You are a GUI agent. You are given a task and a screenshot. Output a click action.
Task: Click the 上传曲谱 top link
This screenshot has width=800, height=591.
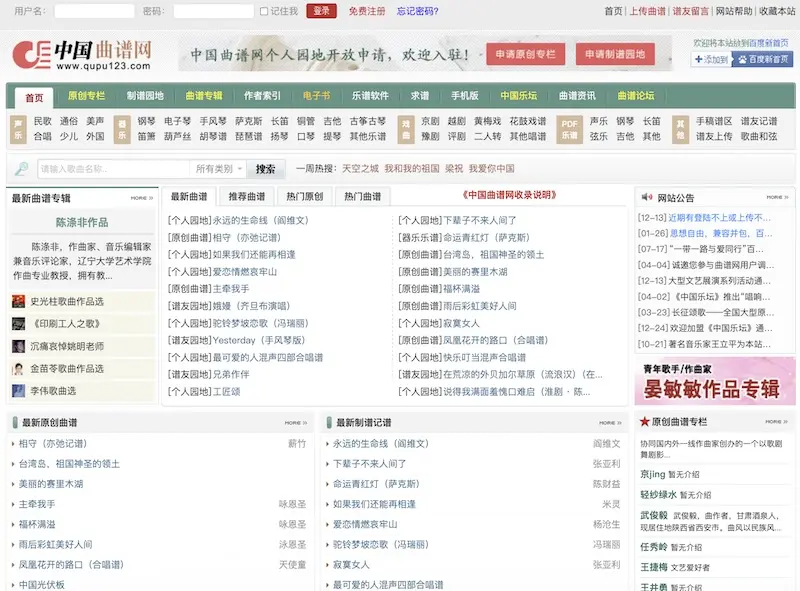pos(647,11)
